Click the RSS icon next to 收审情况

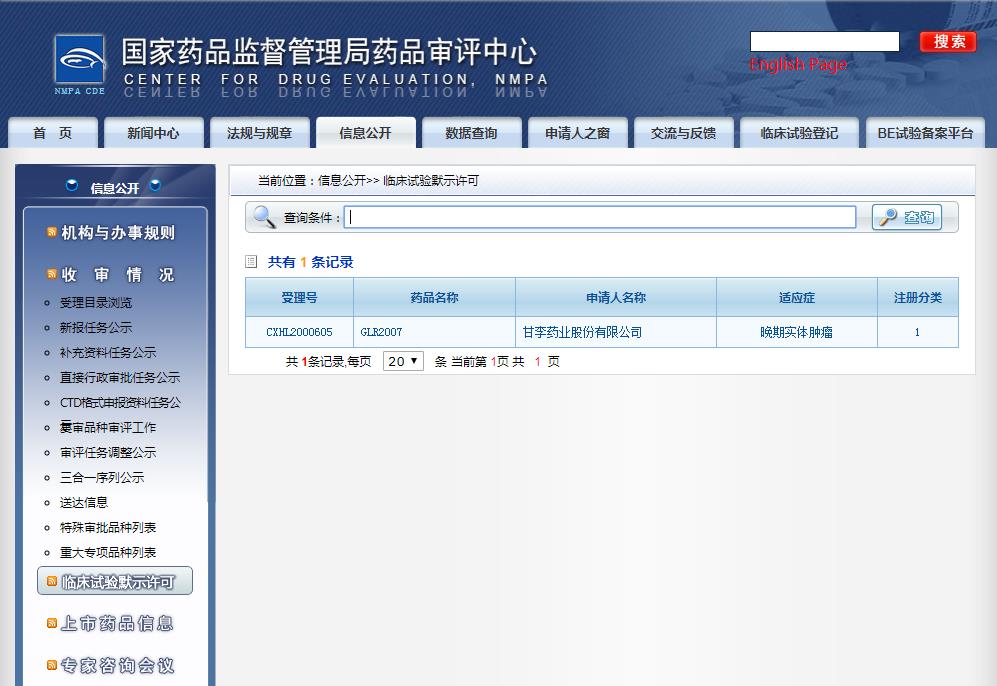[51, 275]
